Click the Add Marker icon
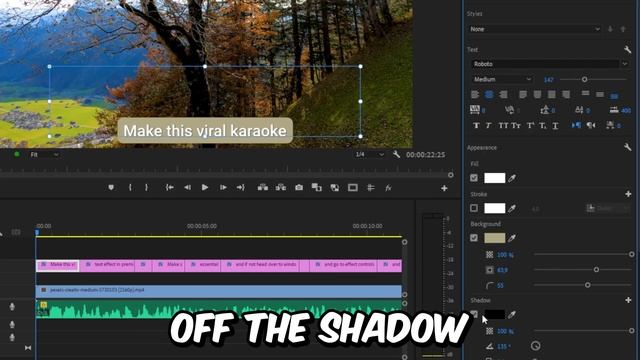 click(111, 187)
